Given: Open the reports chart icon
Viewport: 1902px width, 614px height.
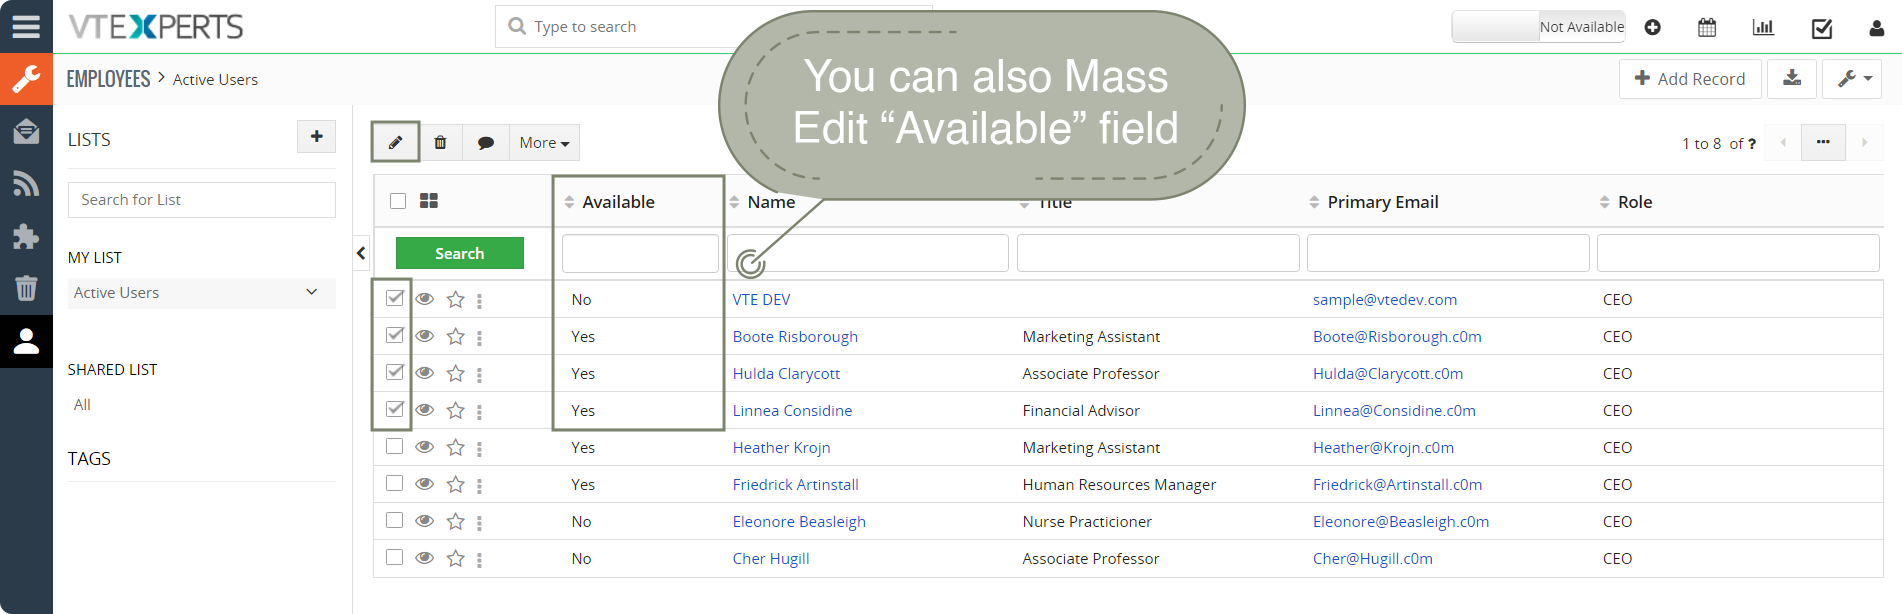Looking at the screenshot, I should pos(1763,27).
